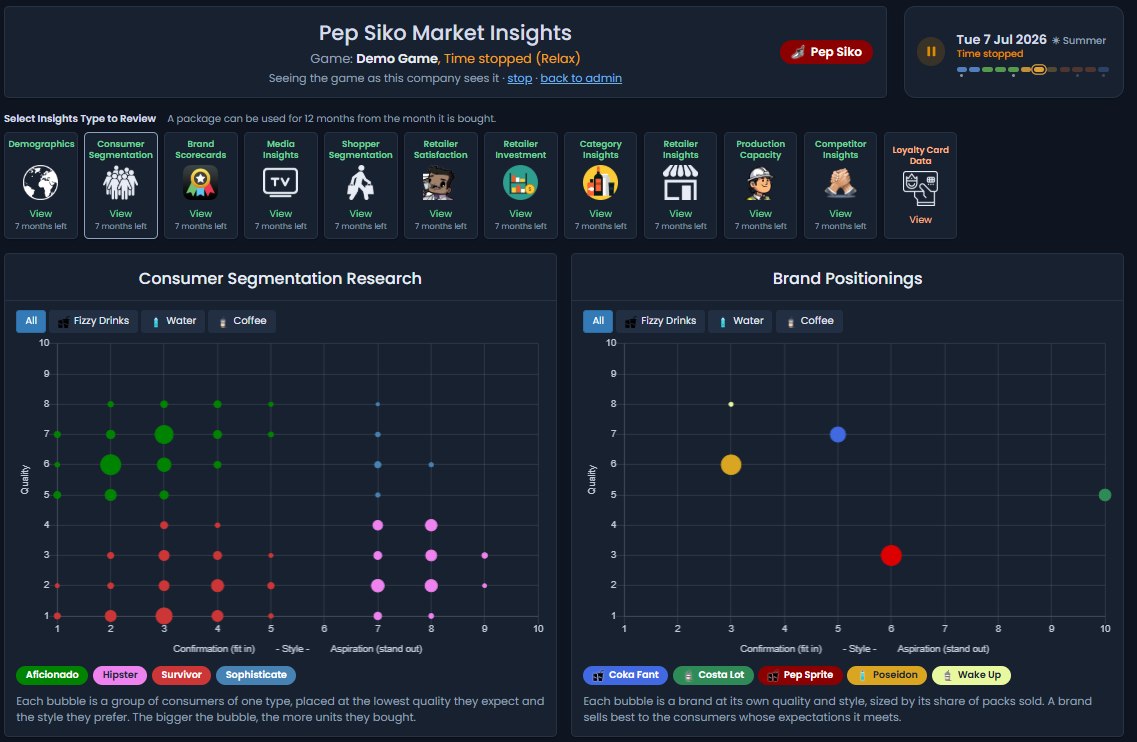This screenshot has width=1137, height=742.
Task: Open the Production Capacity worker icon
Action: coord(760,183)
